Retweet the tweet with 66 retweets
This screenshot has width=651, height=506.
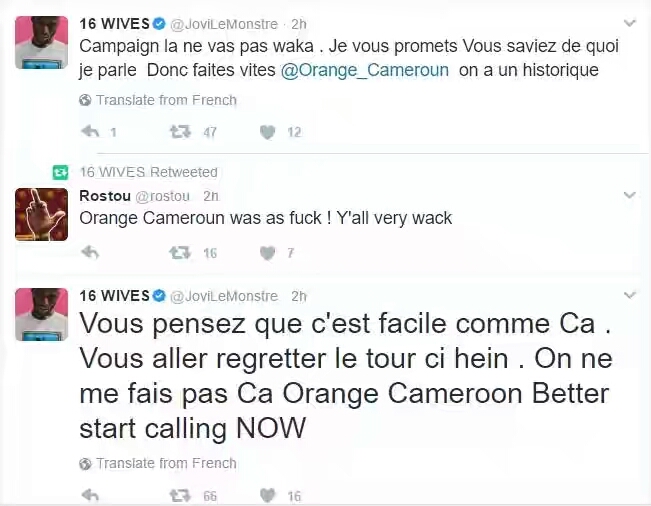[x=180, y=495]
